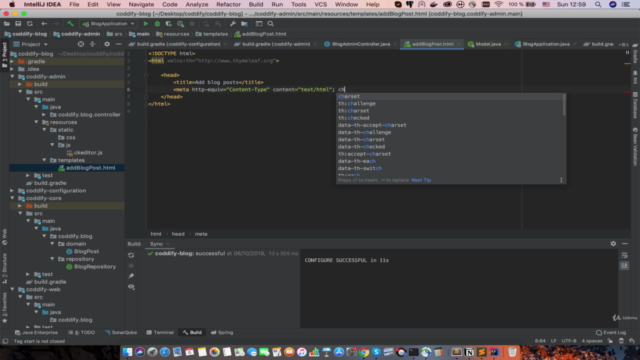Open the Spring tool window
The width and height of the screenshot is (640, 360).
[222, 333]
